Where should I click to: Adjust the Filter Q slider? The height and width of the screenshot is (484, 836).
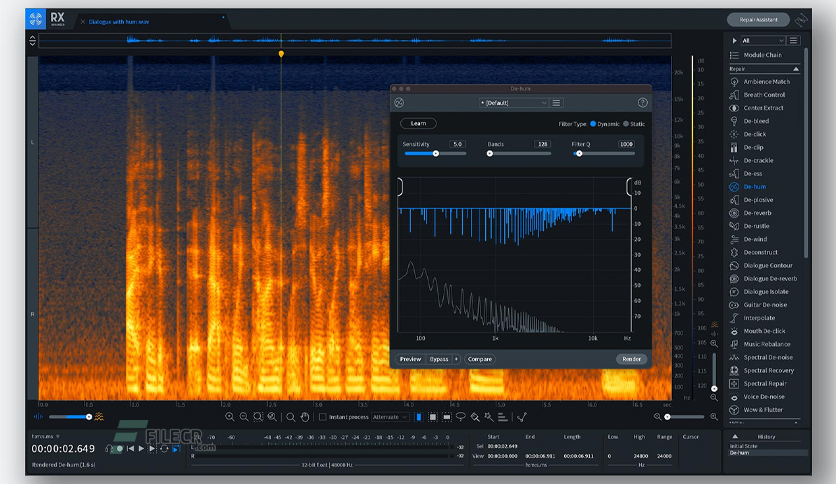(604, 154)
